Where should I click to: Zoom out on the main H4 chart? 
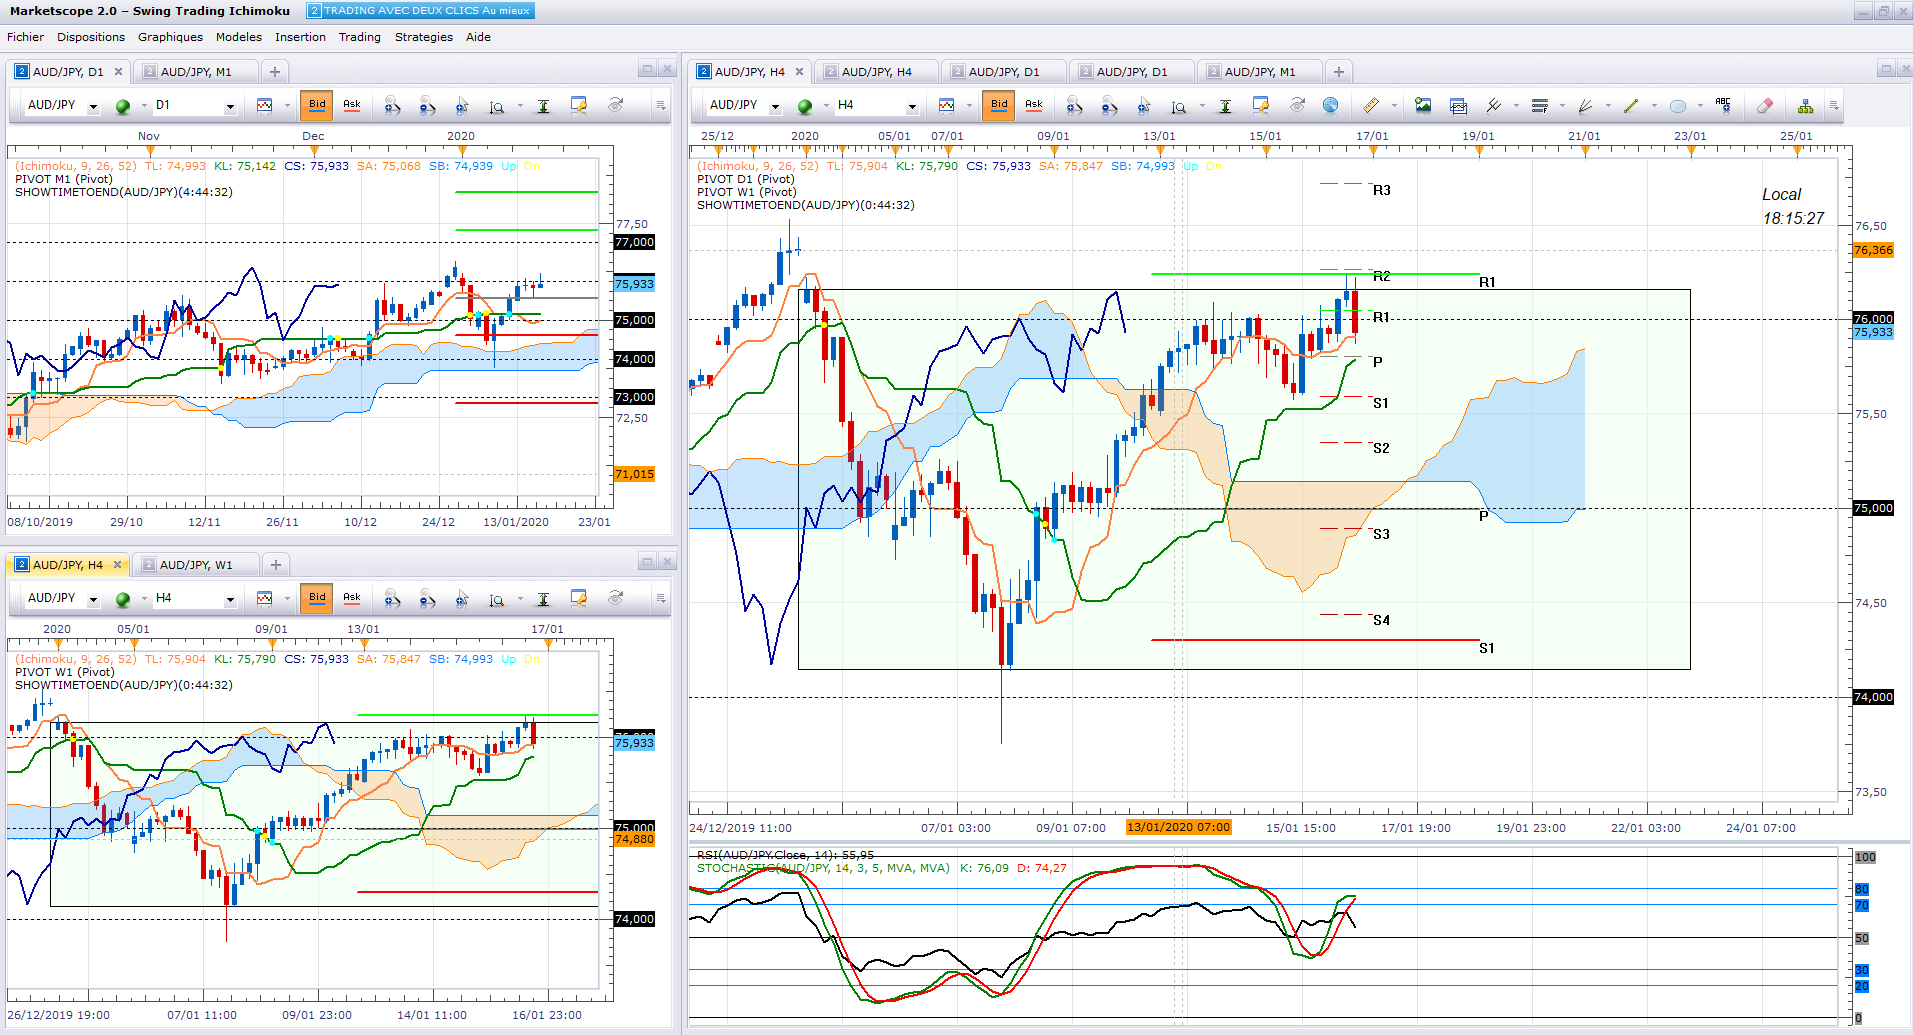1109,105
